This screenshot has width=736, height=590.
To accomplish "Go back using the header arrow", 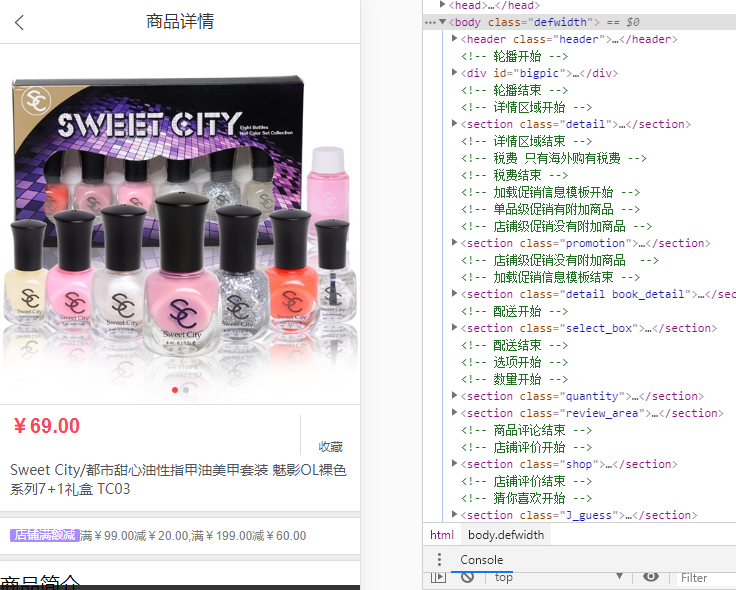I will point(19,22).
